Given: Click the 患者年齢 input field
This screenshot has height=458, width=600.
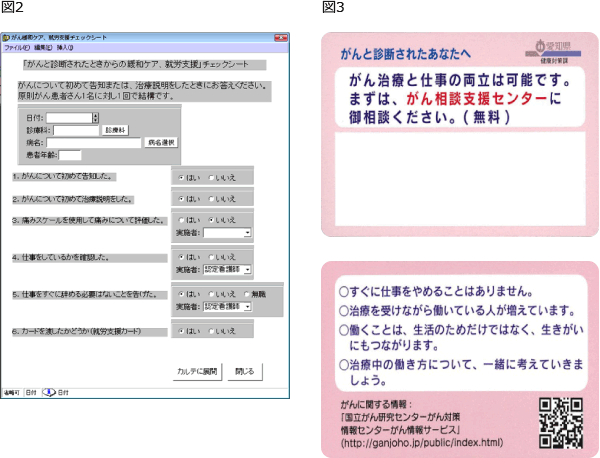Looking at the screenshot, I should click(x=70, y=155).
